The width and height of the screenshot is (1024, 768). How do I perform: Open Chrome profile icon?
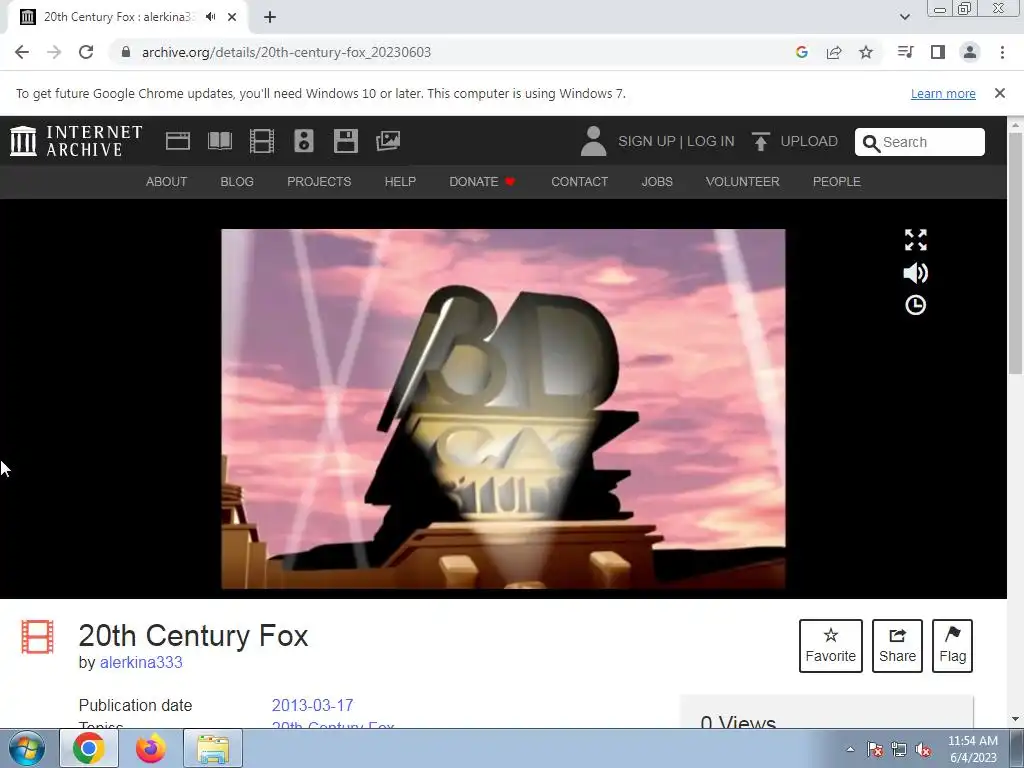pyautogui.click(x=970, y=52)
